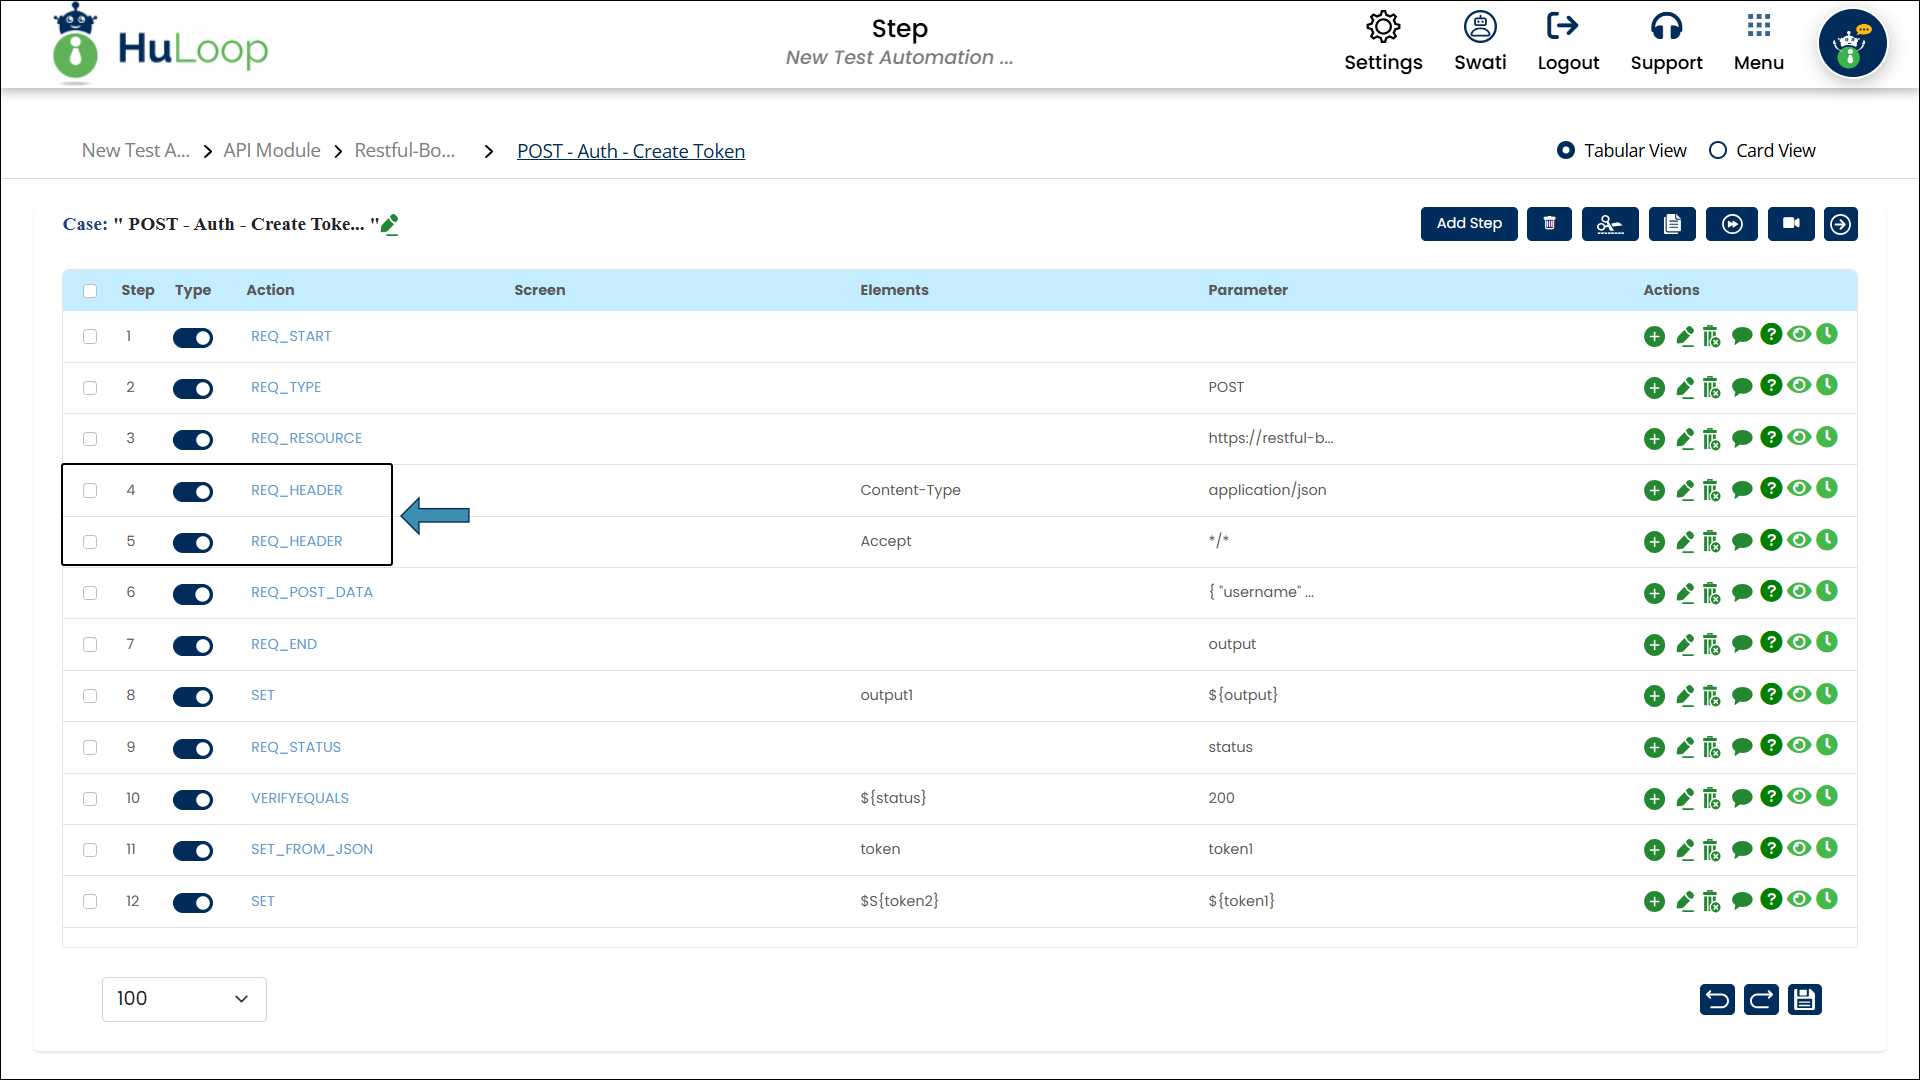Open the 100 rows-per-page dropdown
This screenshot has width=1920, height=1080.
(x=184, y=999)
